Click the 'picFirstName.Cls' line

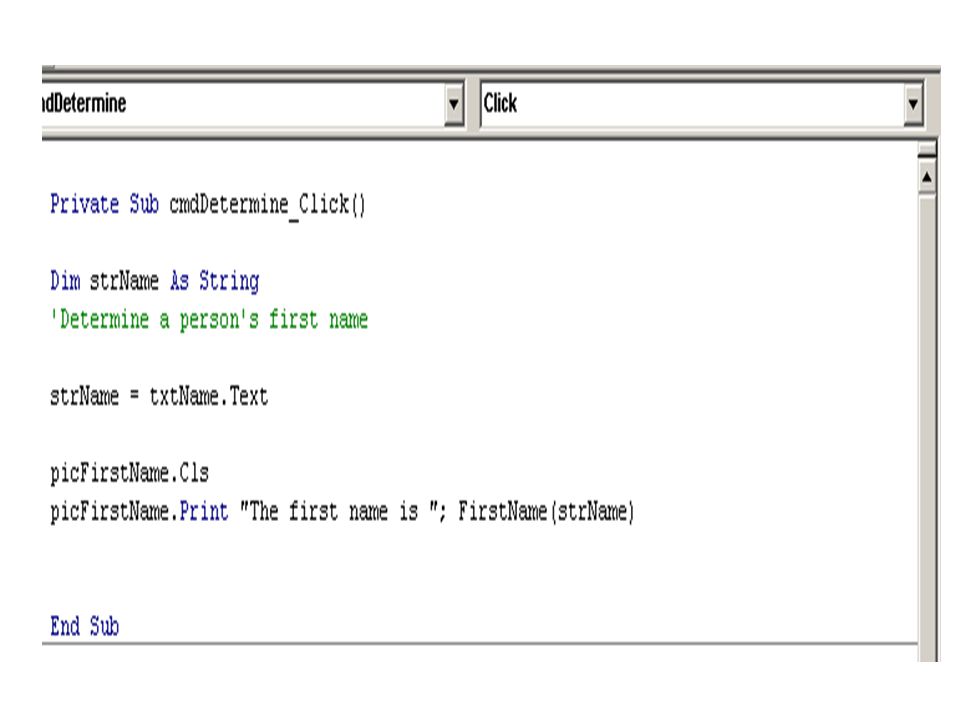tap(129, 473)
